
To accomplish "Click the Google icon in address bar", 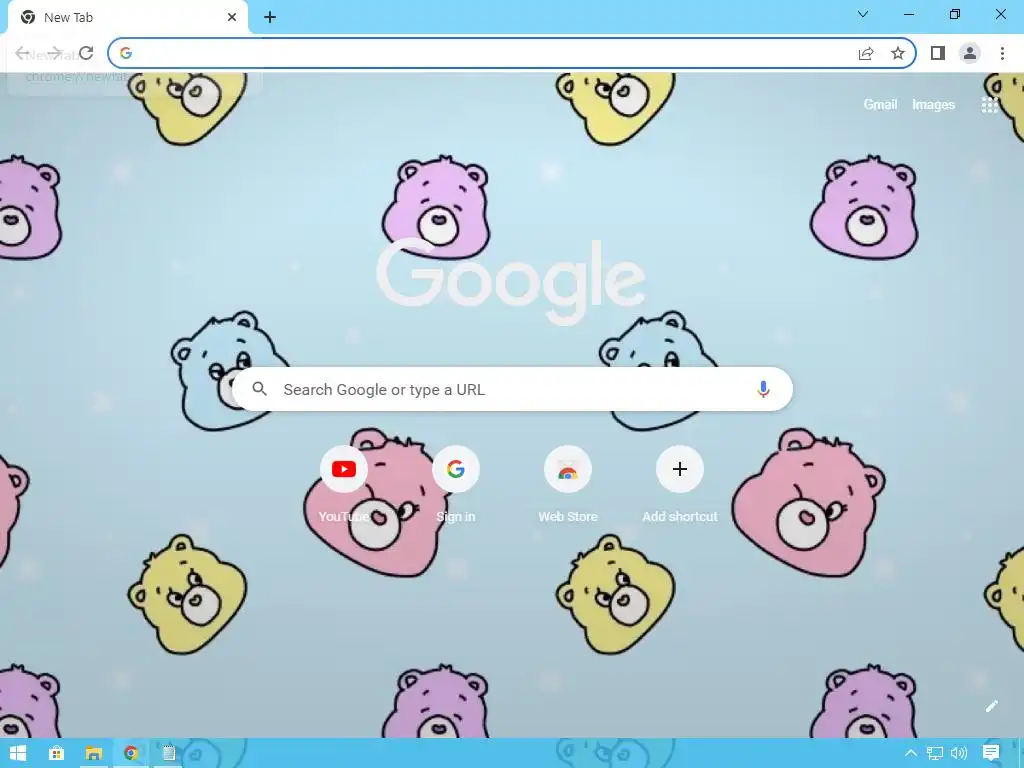I will click(x=126, y=53).
